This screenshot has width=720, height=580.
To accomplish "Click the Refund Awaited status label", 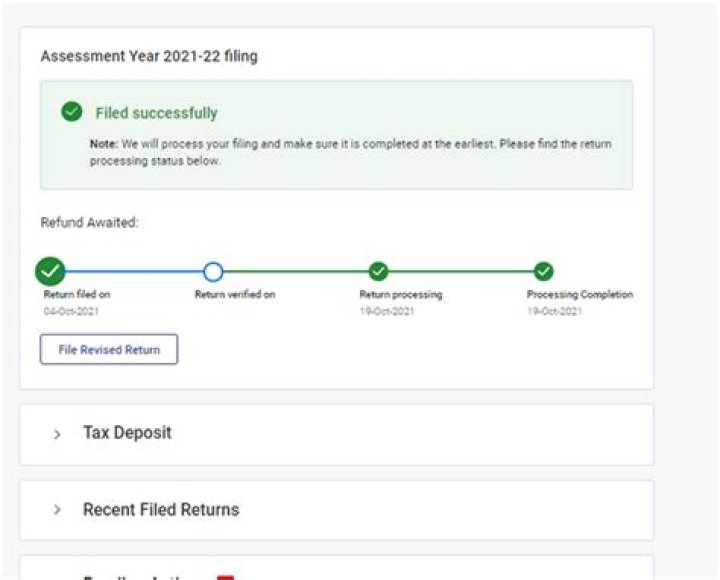I will pyautogui.click(x=89, y=222).
